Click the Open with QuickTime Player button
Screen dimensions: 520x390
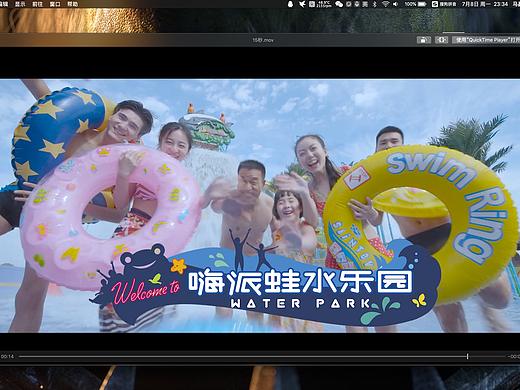(486, 40)
